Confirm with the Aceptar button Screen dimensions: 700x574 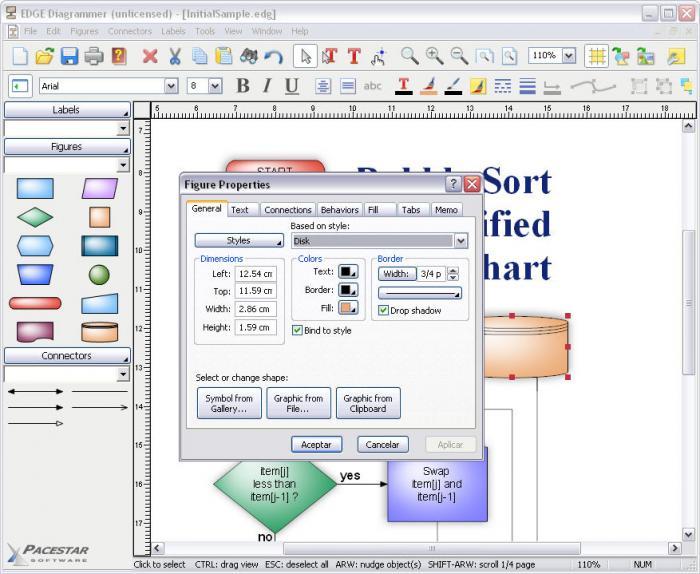click(x=317, y=445)
